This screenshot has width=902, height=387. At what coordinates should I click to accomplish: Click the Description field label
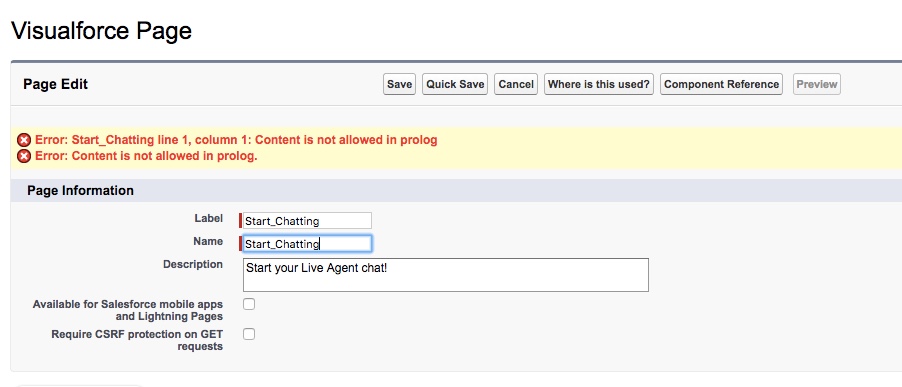click(193, 265)
